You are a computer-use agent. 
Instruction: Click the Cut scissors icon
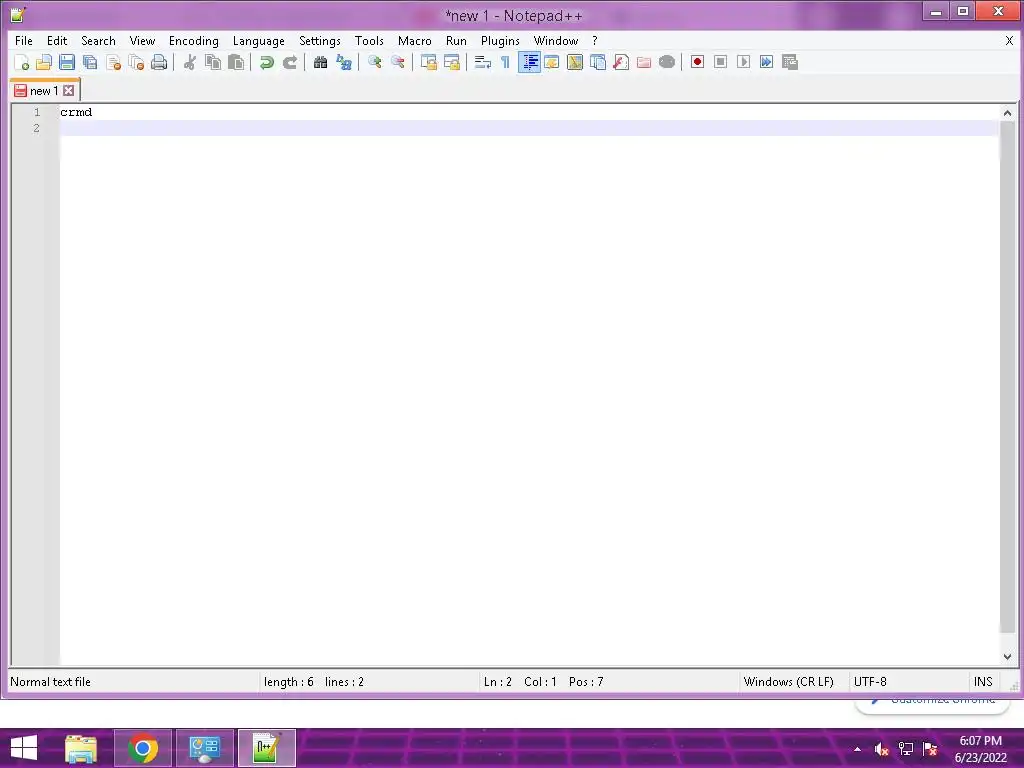pos(190,62)
